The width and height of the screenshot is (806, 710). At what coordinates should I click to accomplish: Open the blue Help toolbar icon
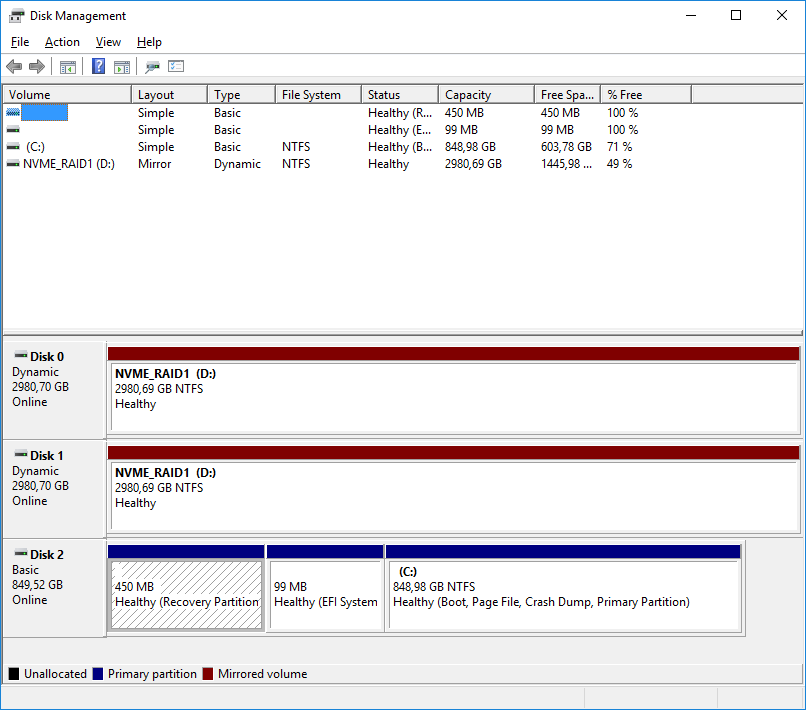[x=98, y=66]
